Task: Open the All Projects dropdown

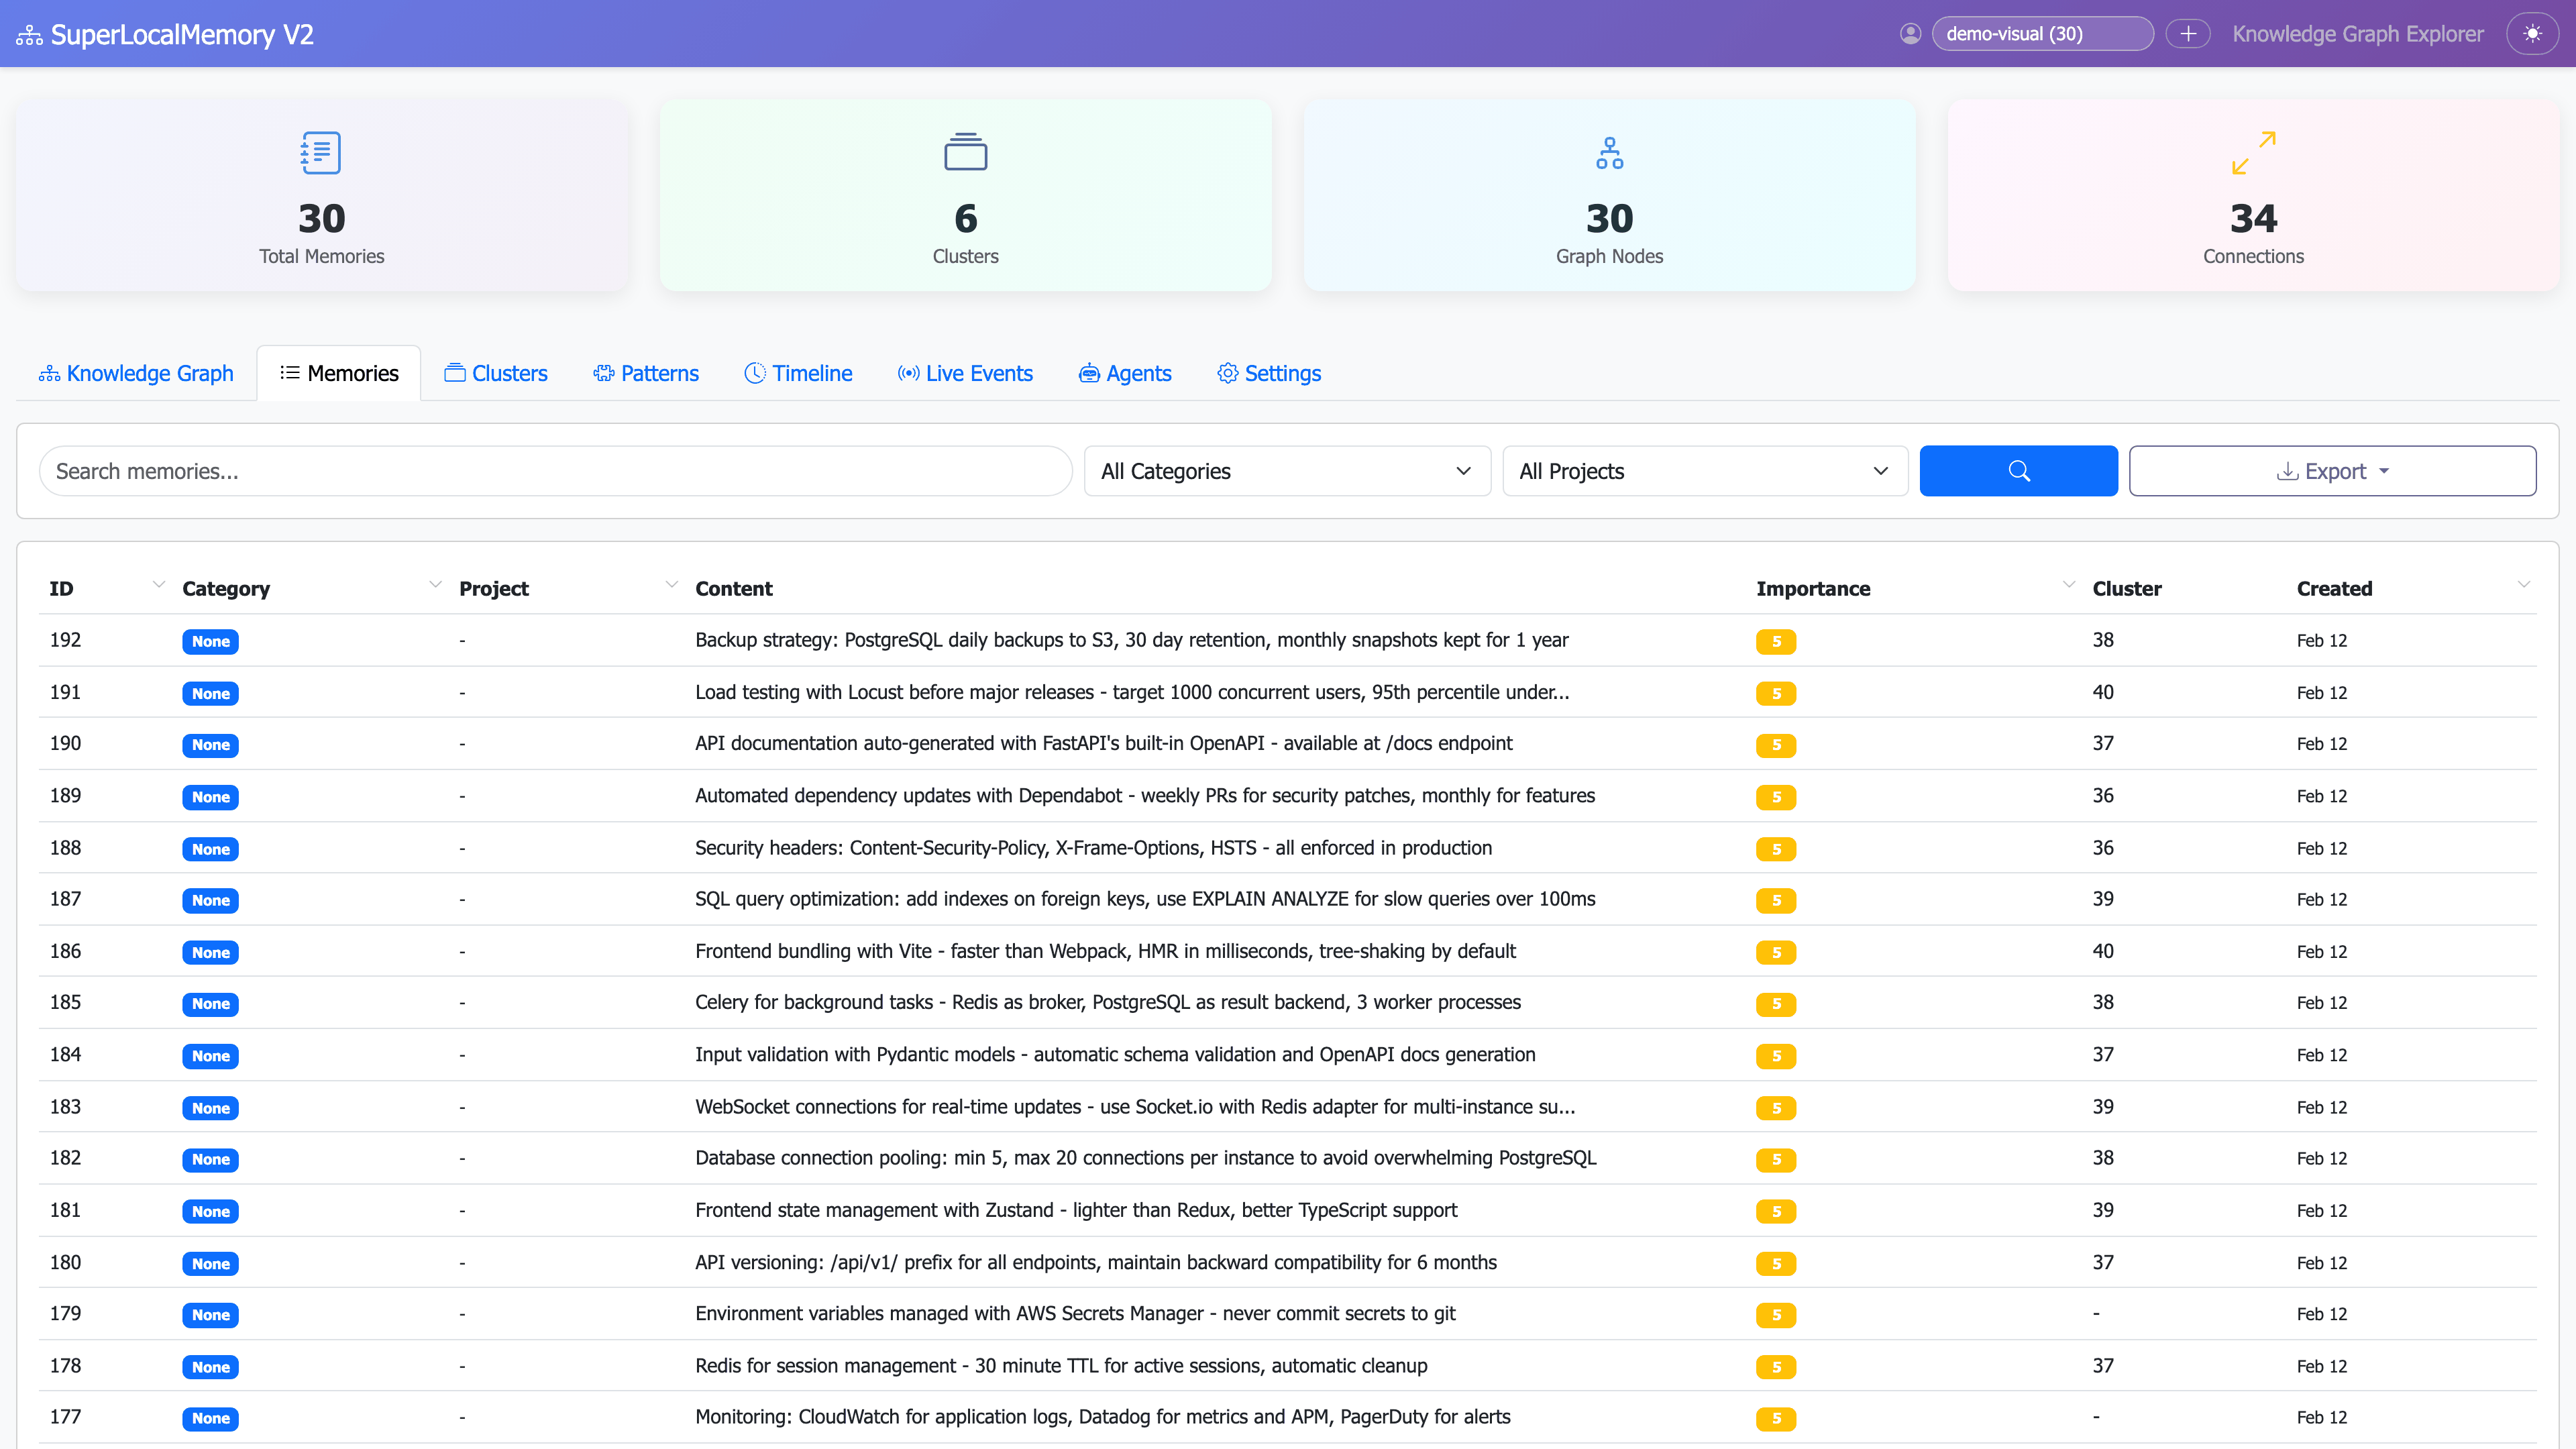Action: (1704, 470)
